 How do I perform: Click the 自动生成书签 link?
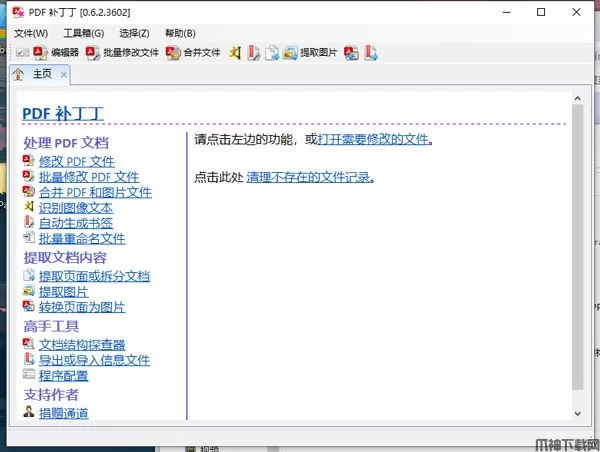pyautogui.click(x=76, y=223)
